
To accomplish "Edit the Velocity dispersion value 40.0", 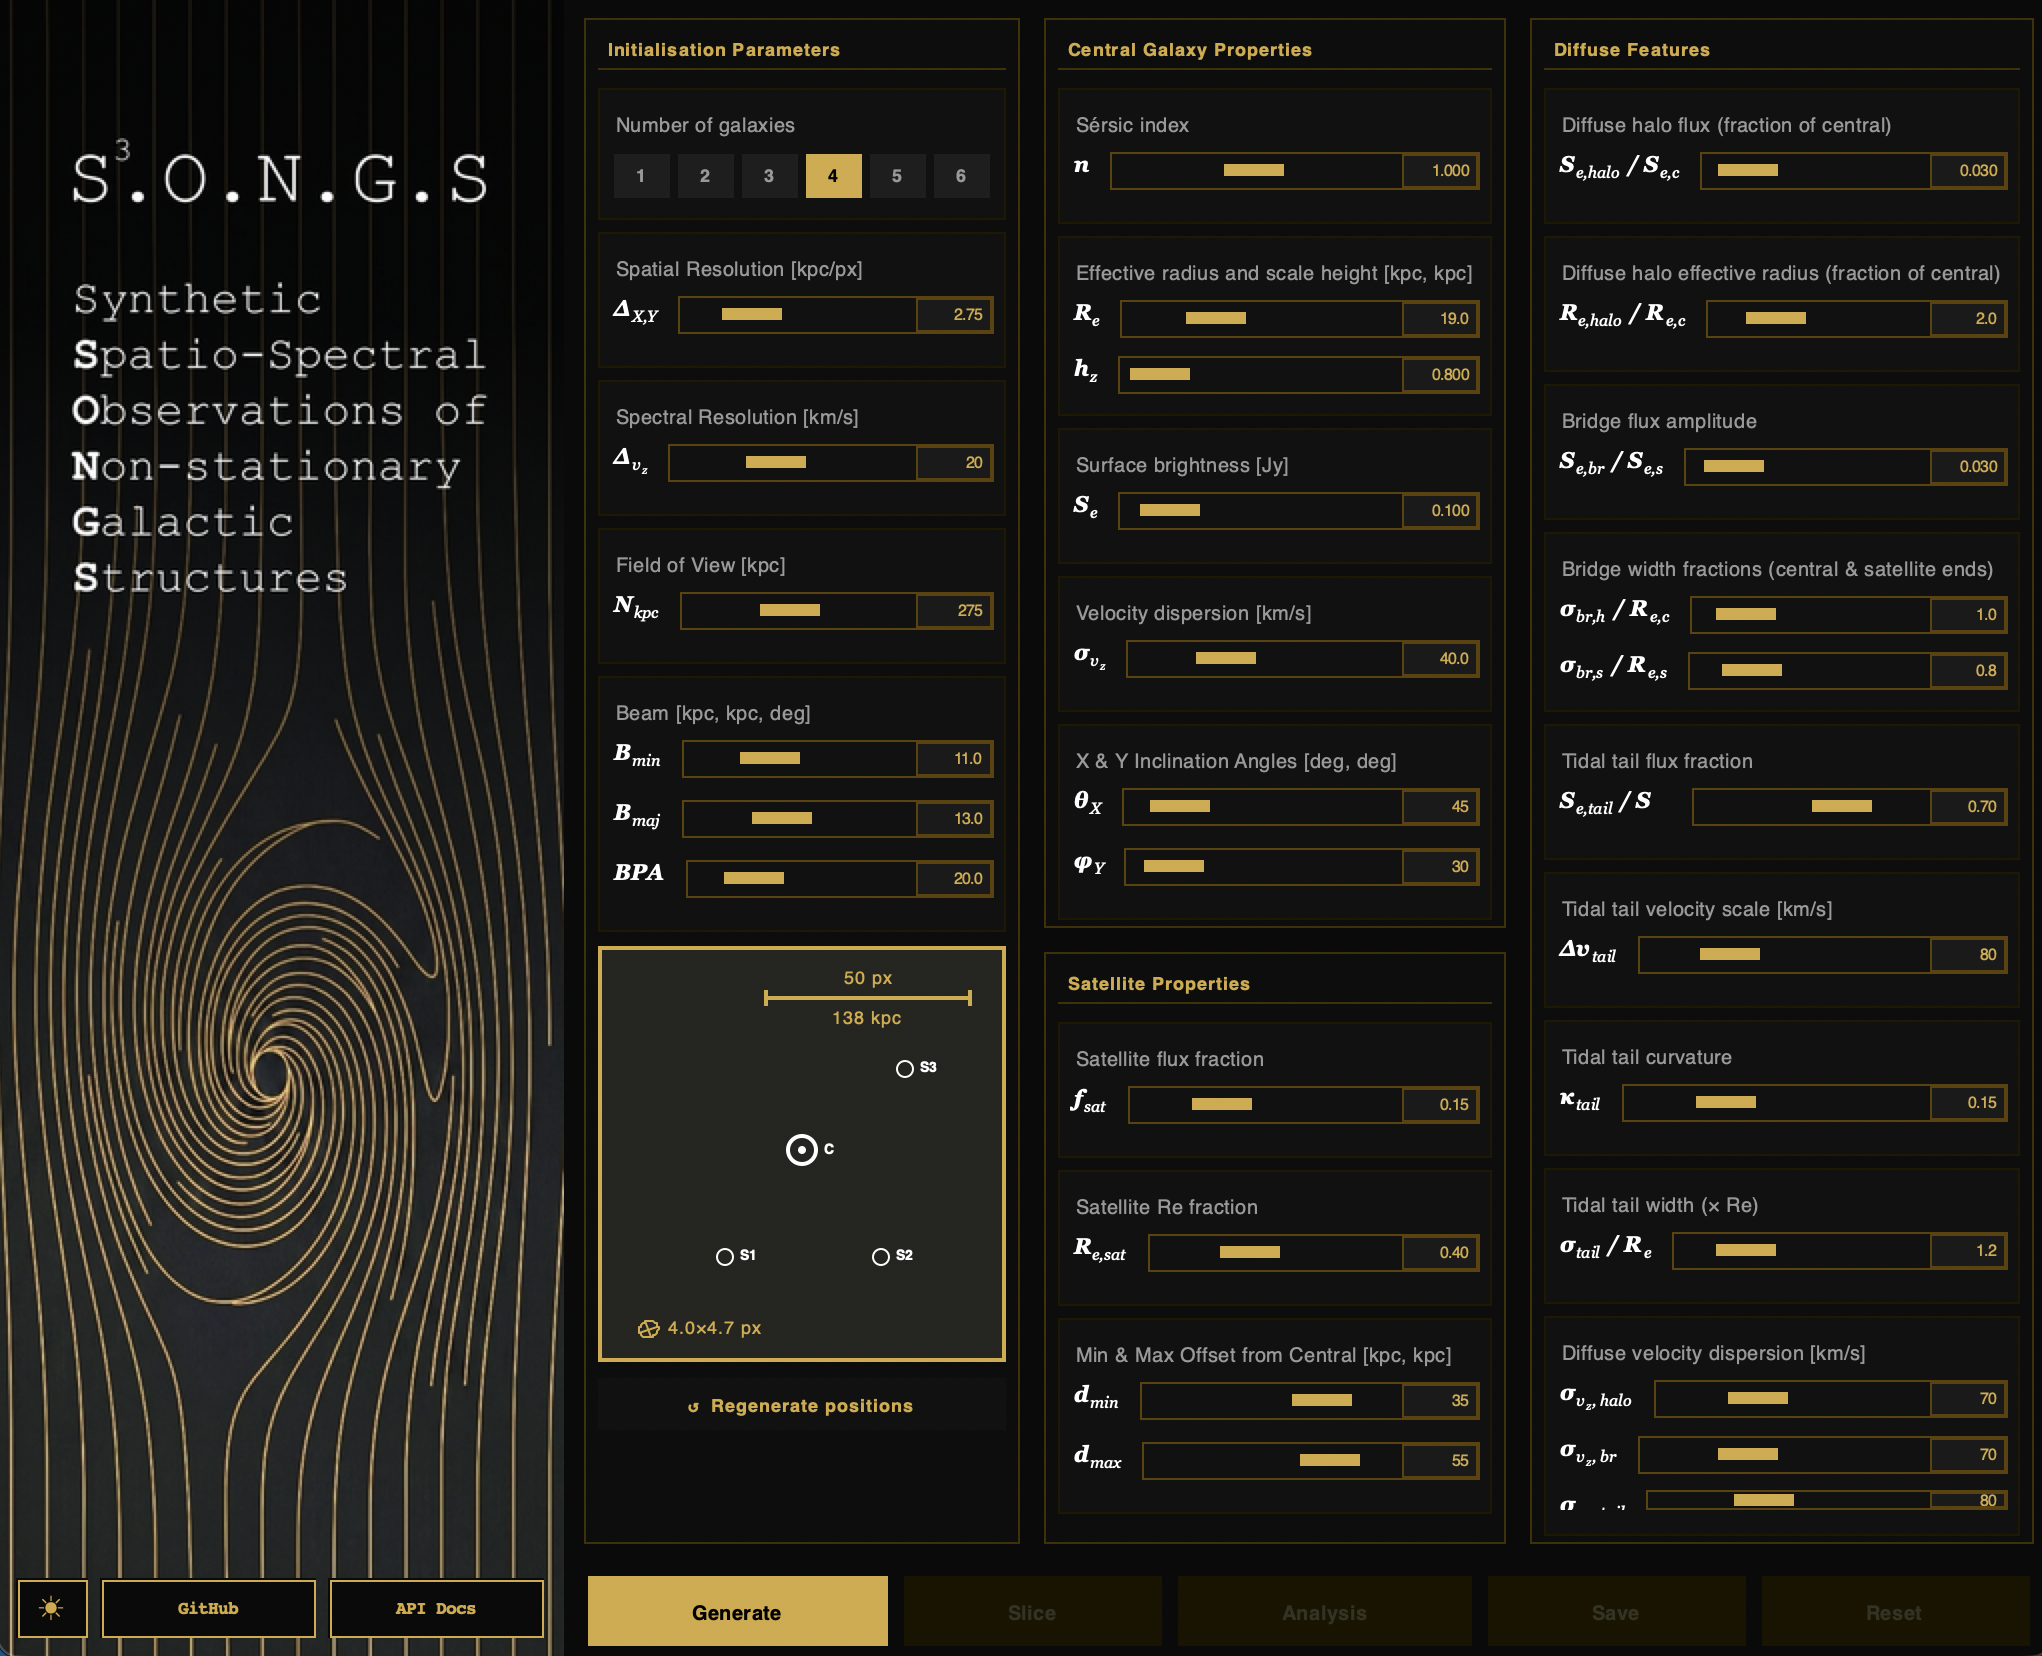I will 1441,659.
